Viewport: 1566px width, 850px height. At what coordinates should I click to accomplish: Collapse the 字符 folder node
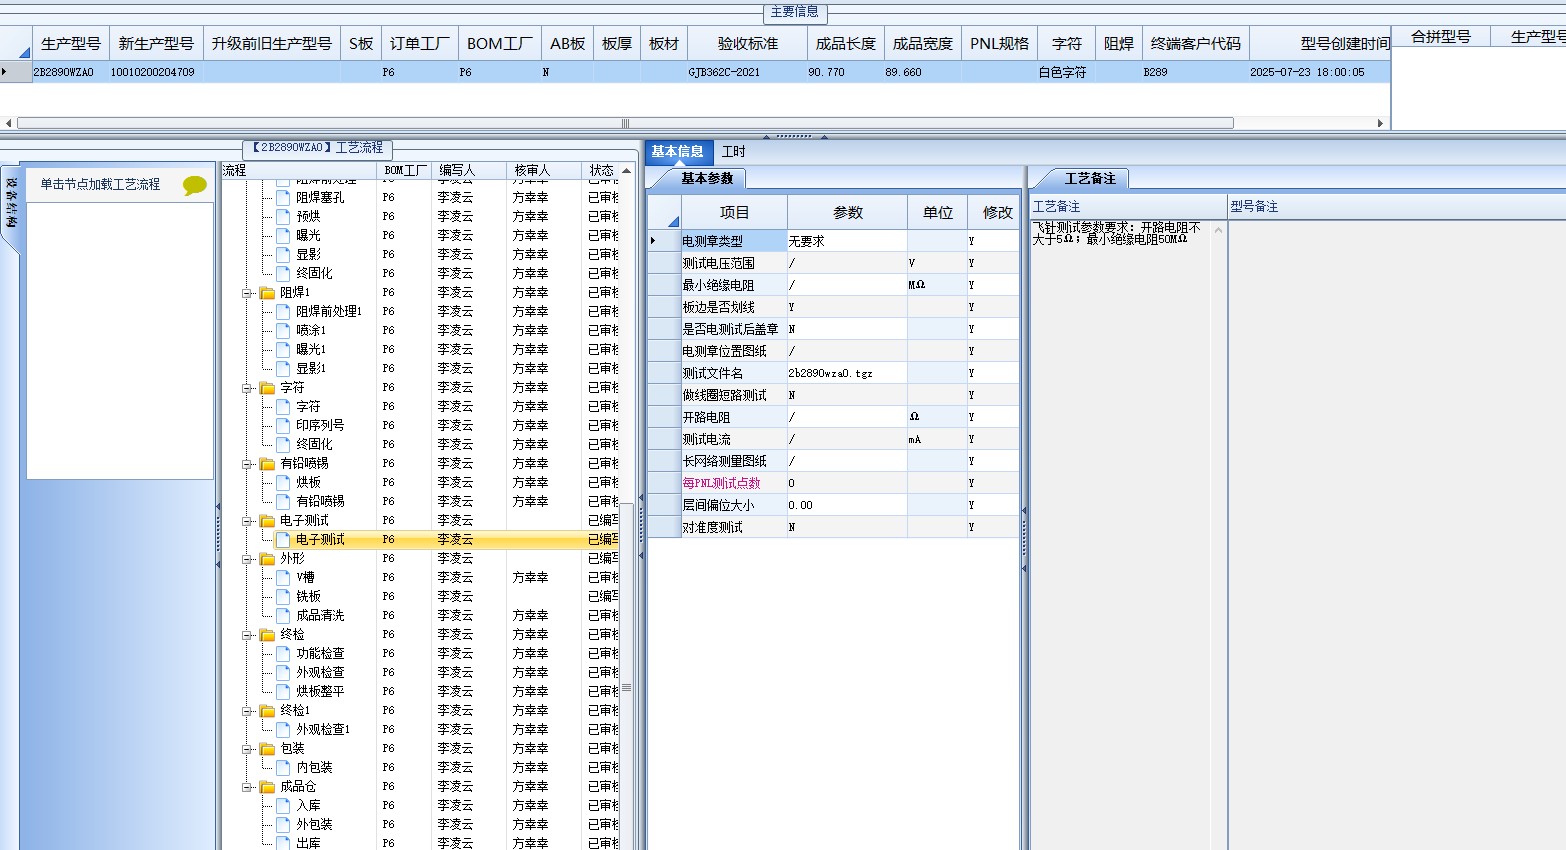[x=247, y=388]
